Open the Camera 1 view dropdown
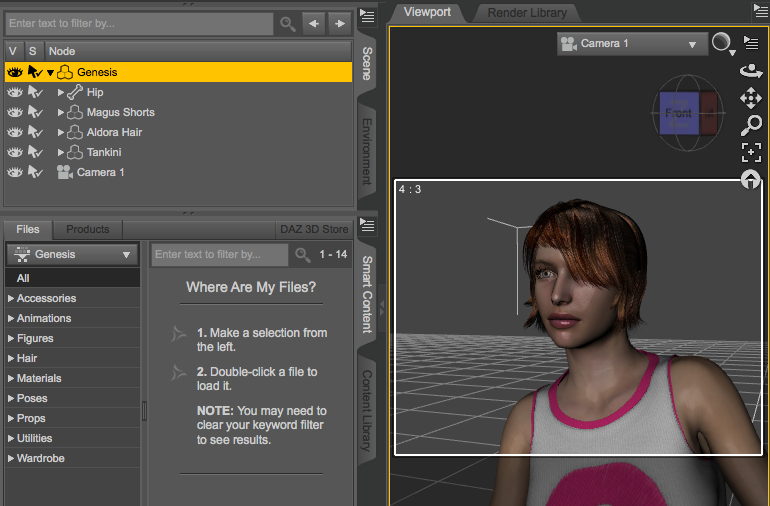This screenshot has height=506, width=770. coord(632,44)
